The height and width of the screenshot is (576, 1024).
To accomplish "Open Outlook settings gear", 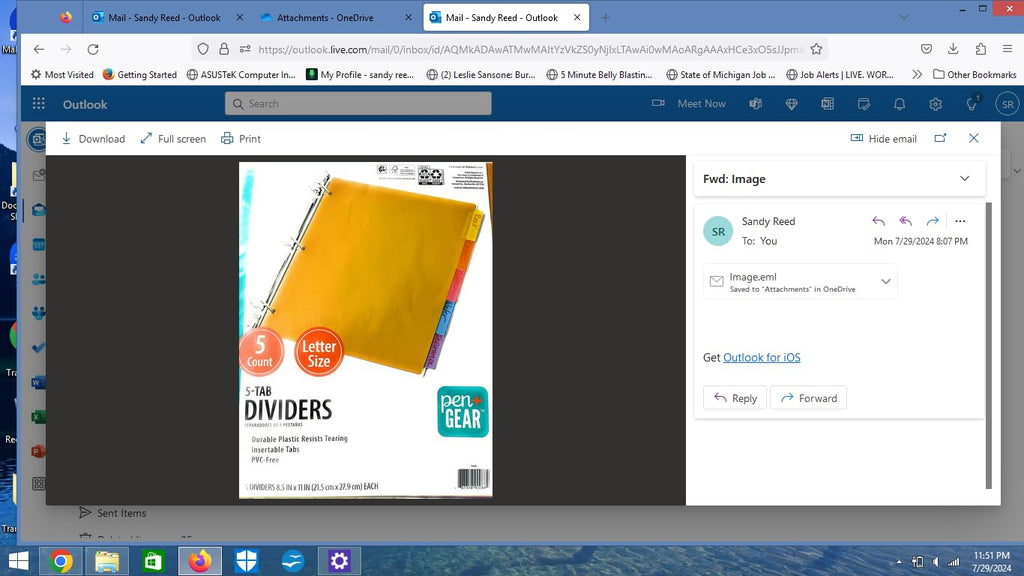I will tap(935, 104).
